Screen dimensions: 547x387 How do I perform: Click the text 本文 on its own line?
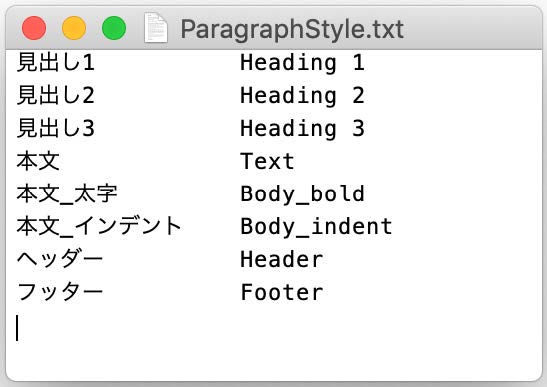38,161
